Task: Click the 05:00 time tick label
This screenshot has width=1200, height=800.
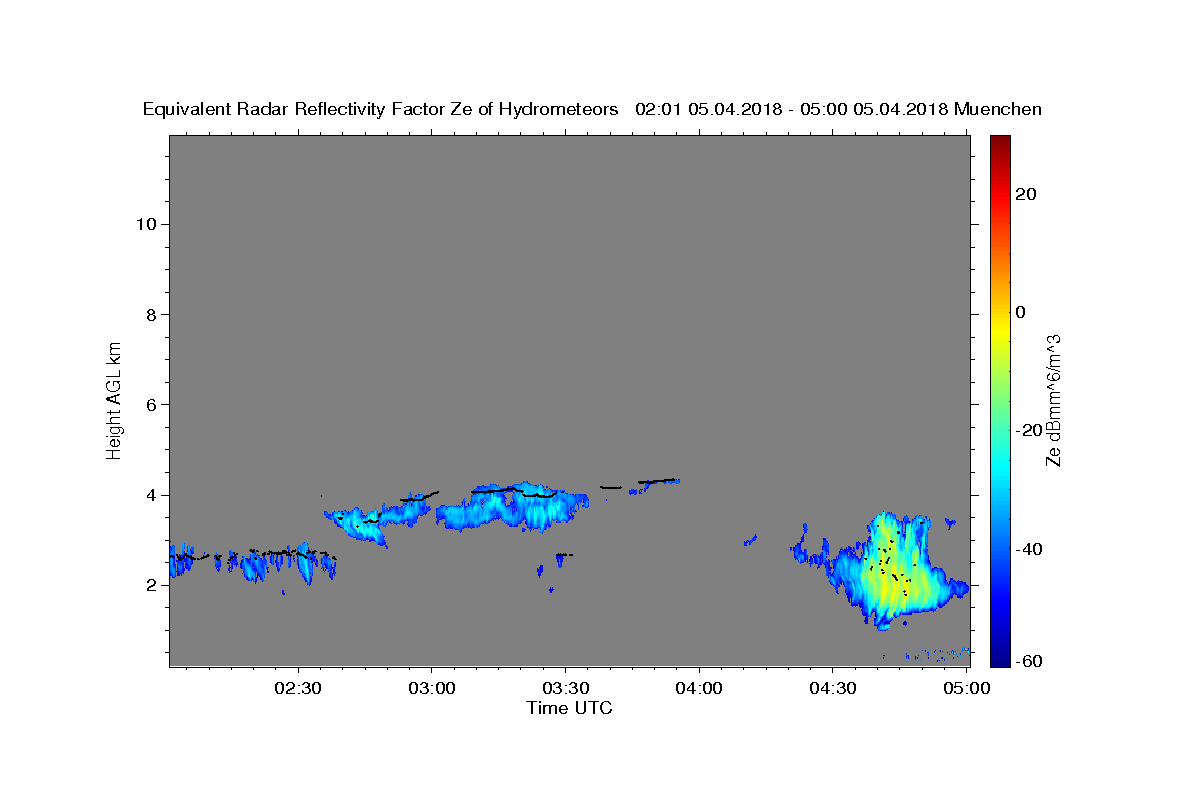Action: [966, 689]
